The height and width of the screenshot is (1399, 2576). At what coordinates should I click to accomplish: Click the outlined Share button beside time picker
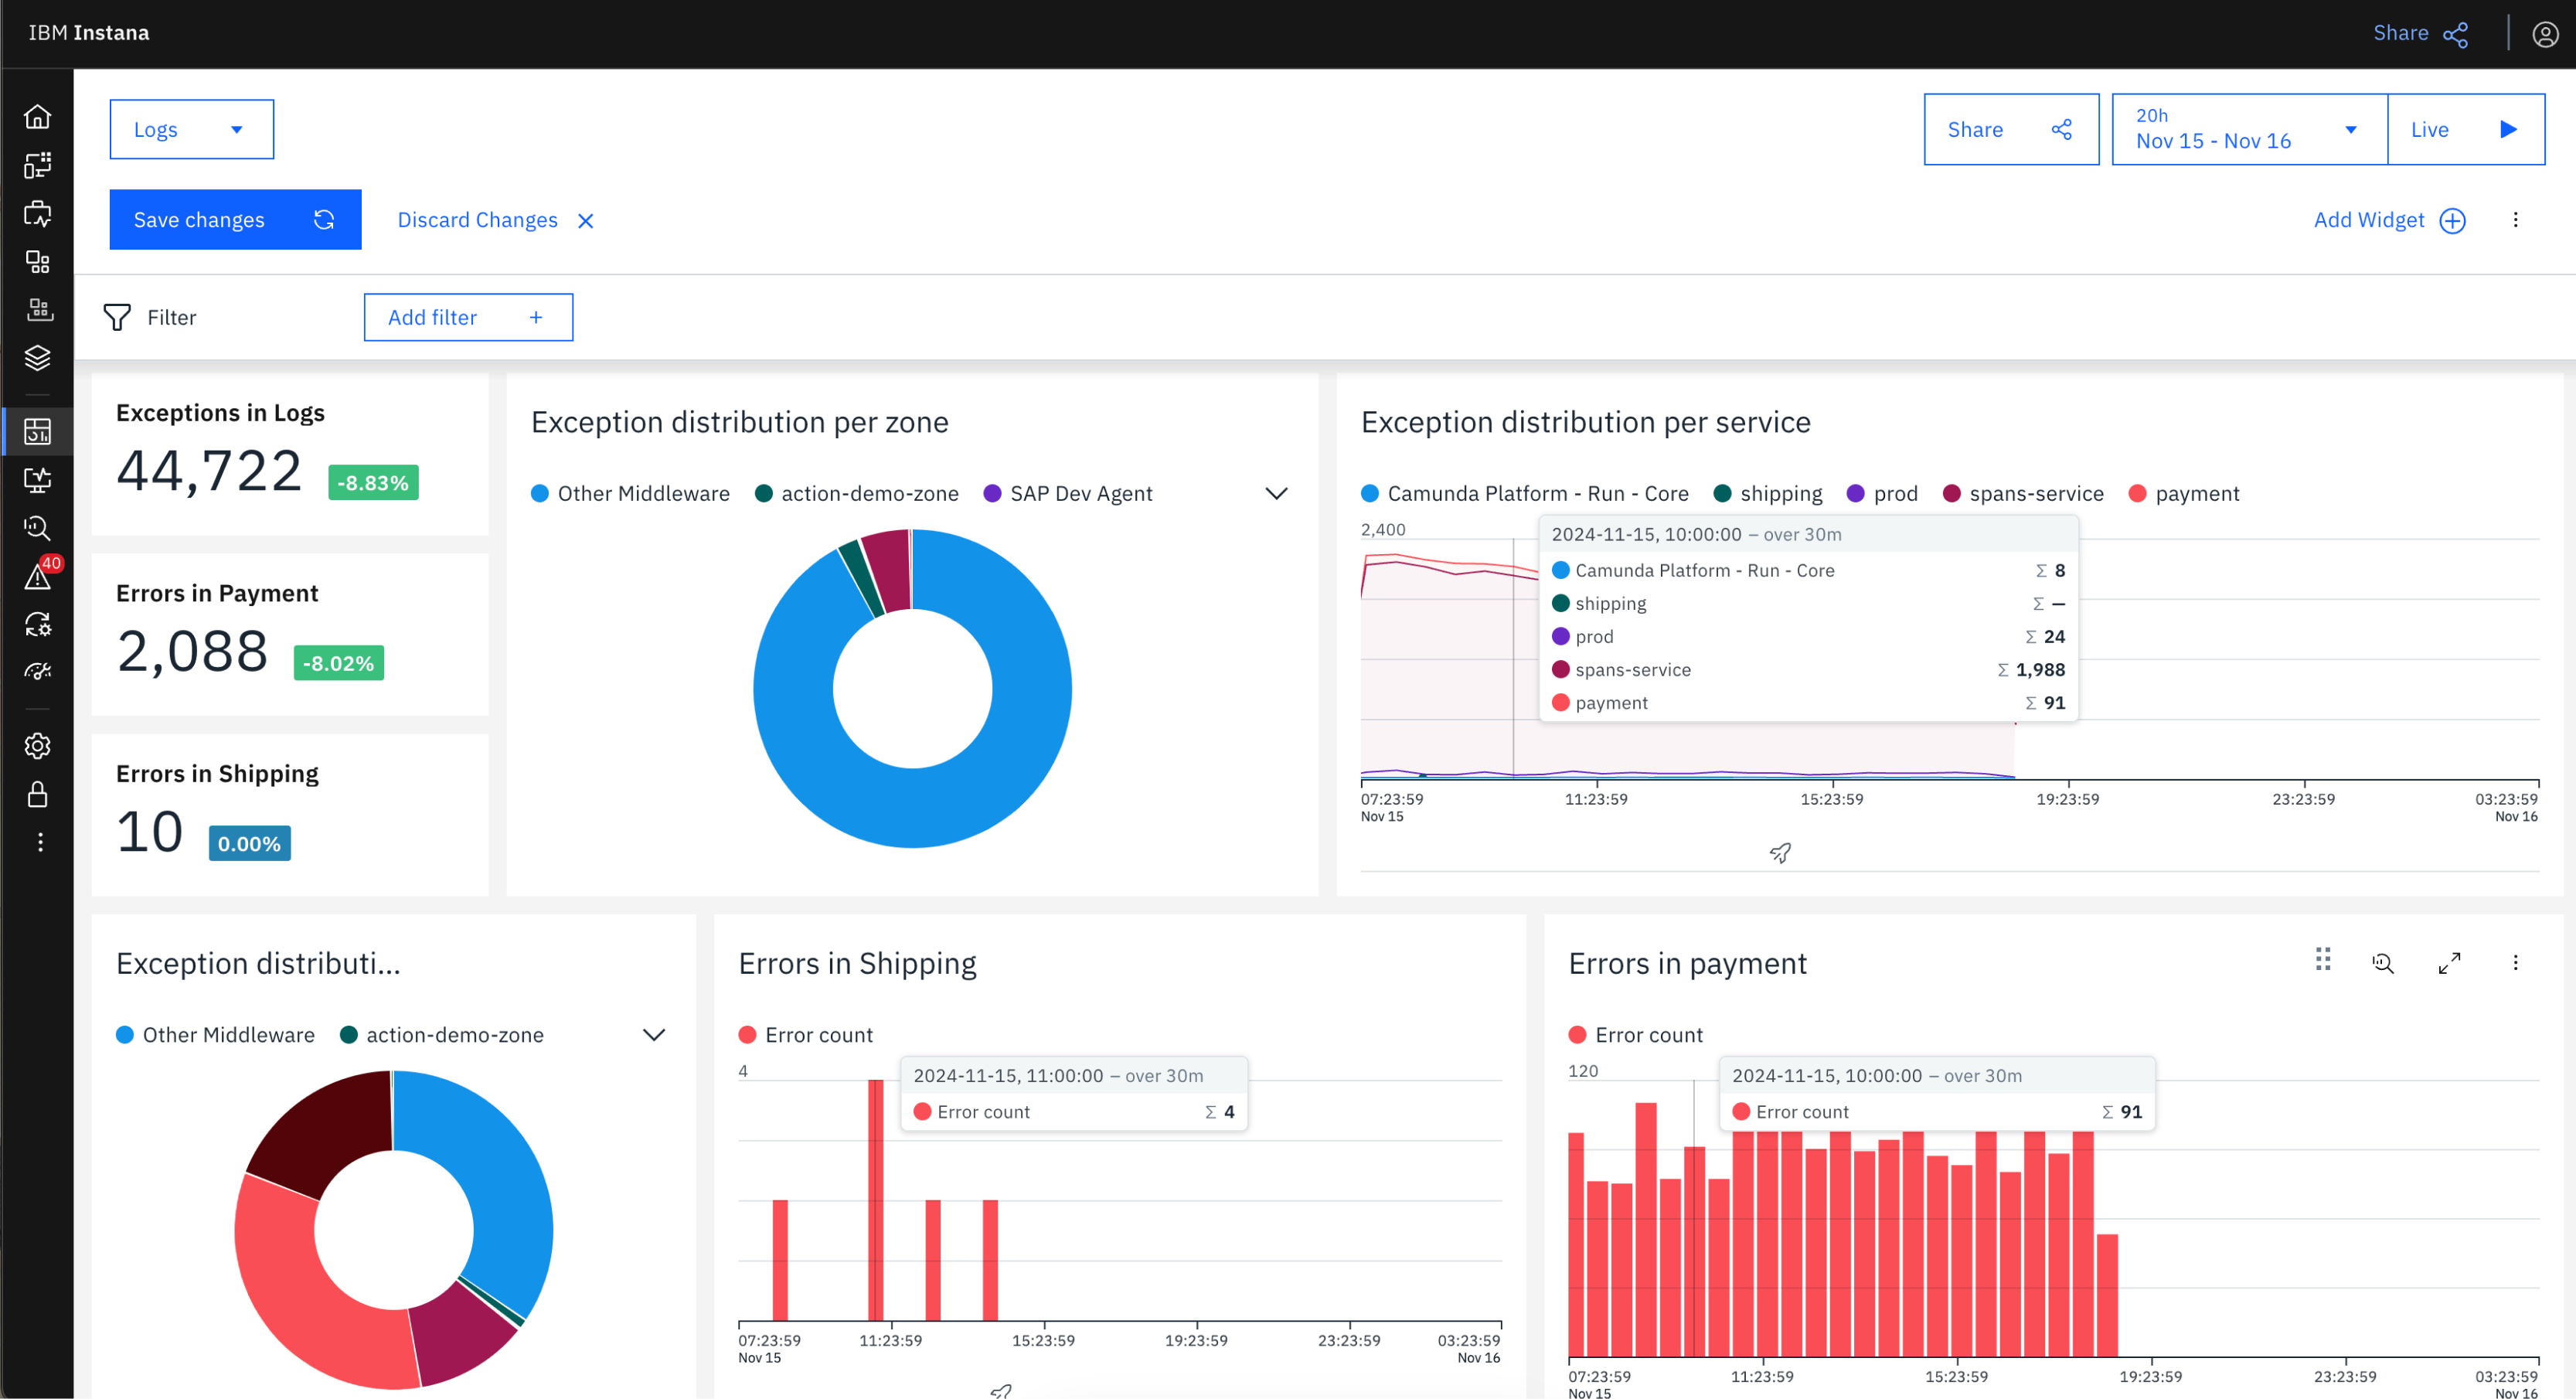(2010, 129)
